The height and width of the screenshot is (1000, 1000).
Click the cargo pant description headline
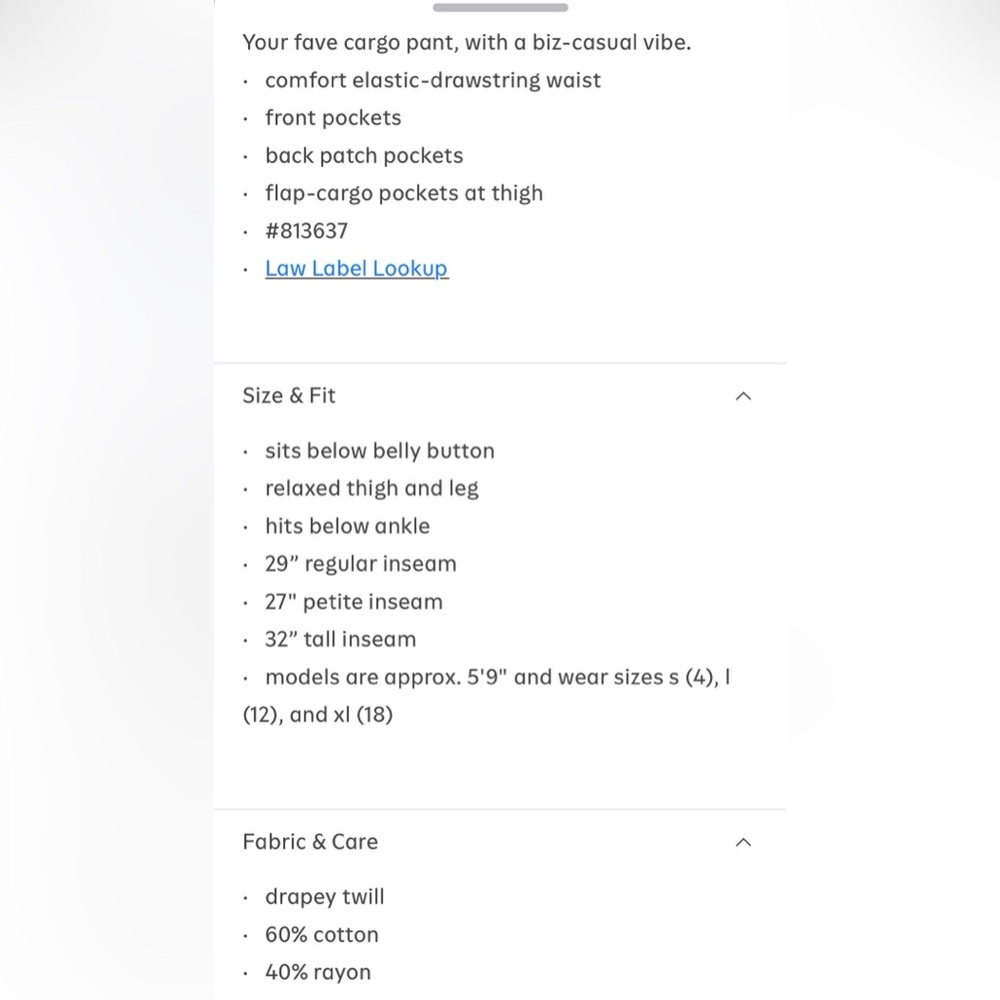point(466,42)
